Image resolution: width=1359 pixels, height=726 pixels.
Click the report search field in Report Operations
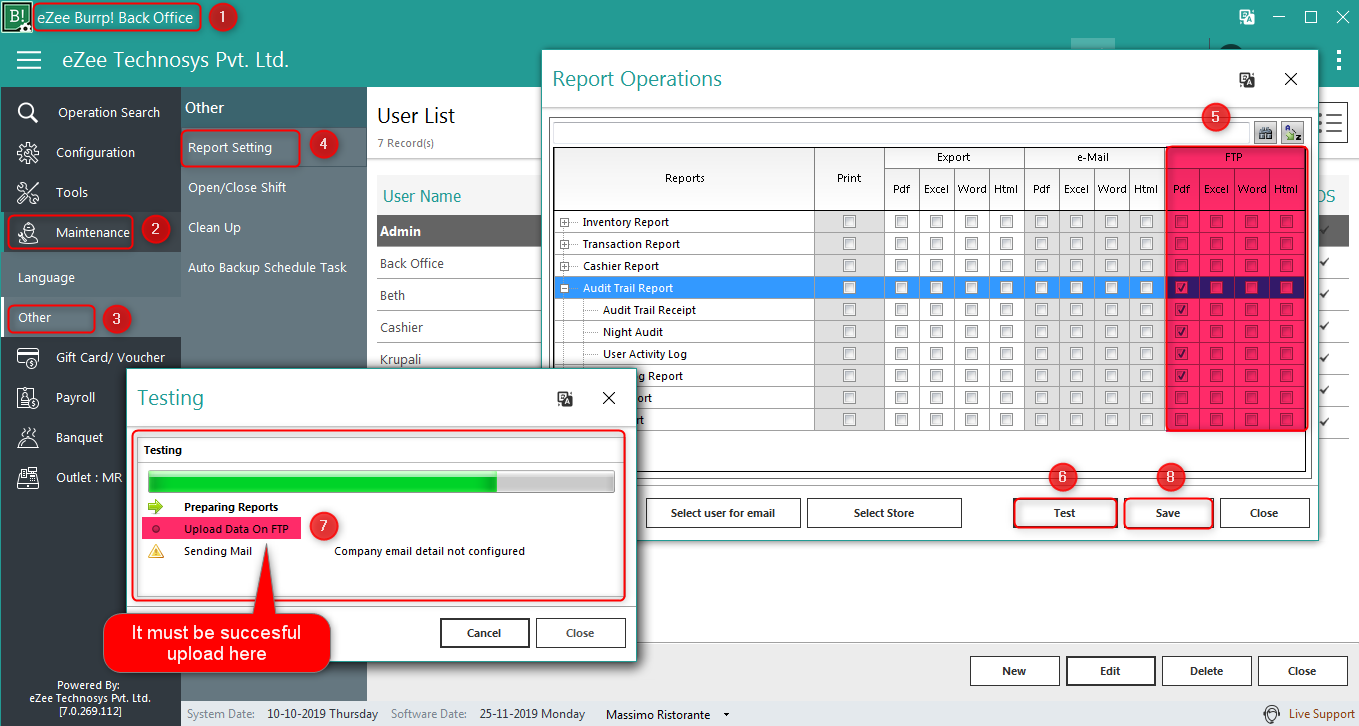coord(901,133)
